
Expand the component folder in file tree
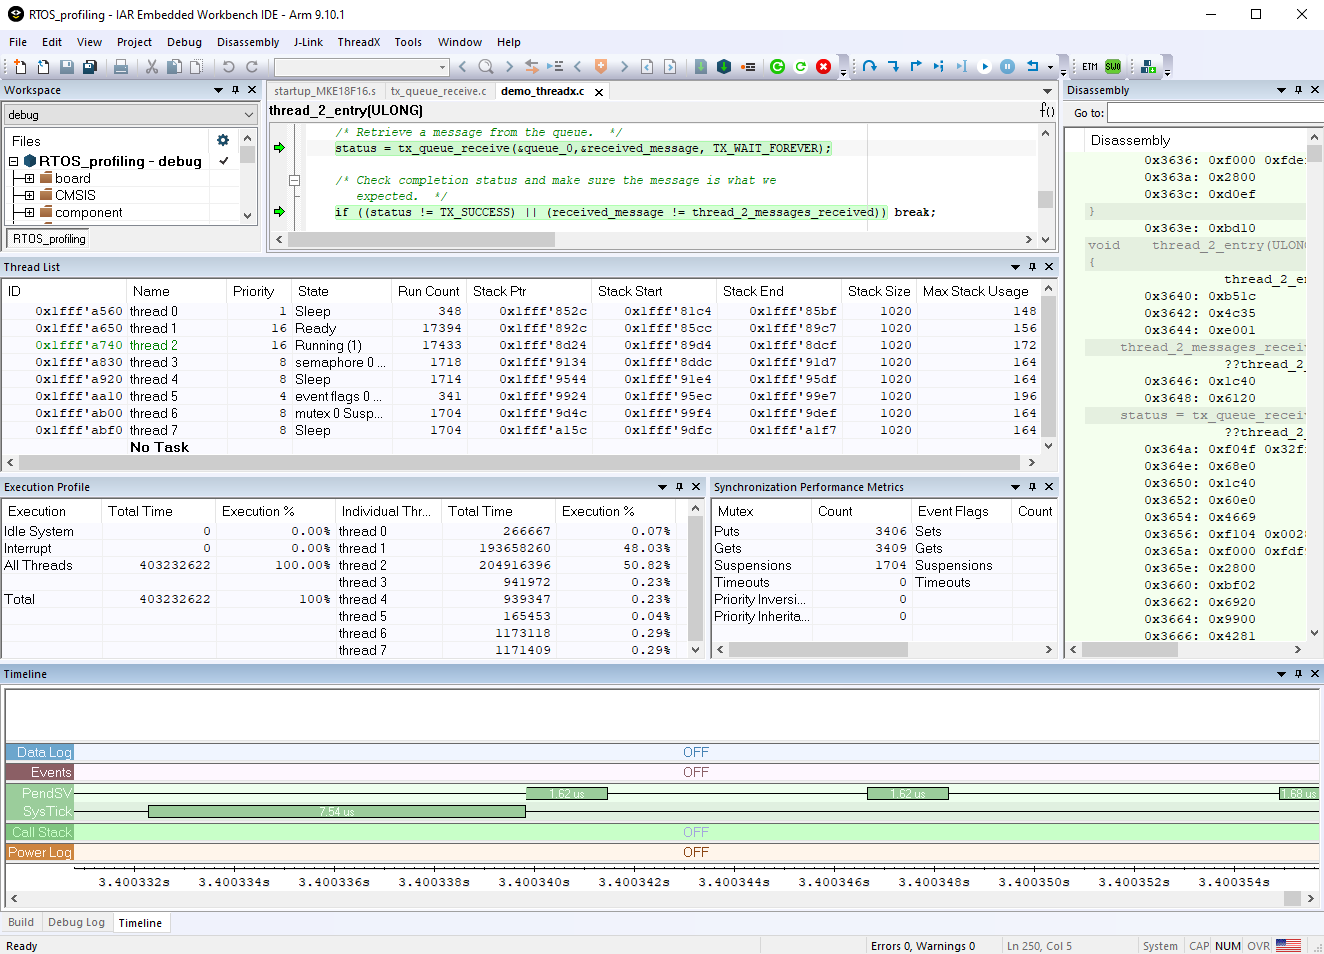29,213
